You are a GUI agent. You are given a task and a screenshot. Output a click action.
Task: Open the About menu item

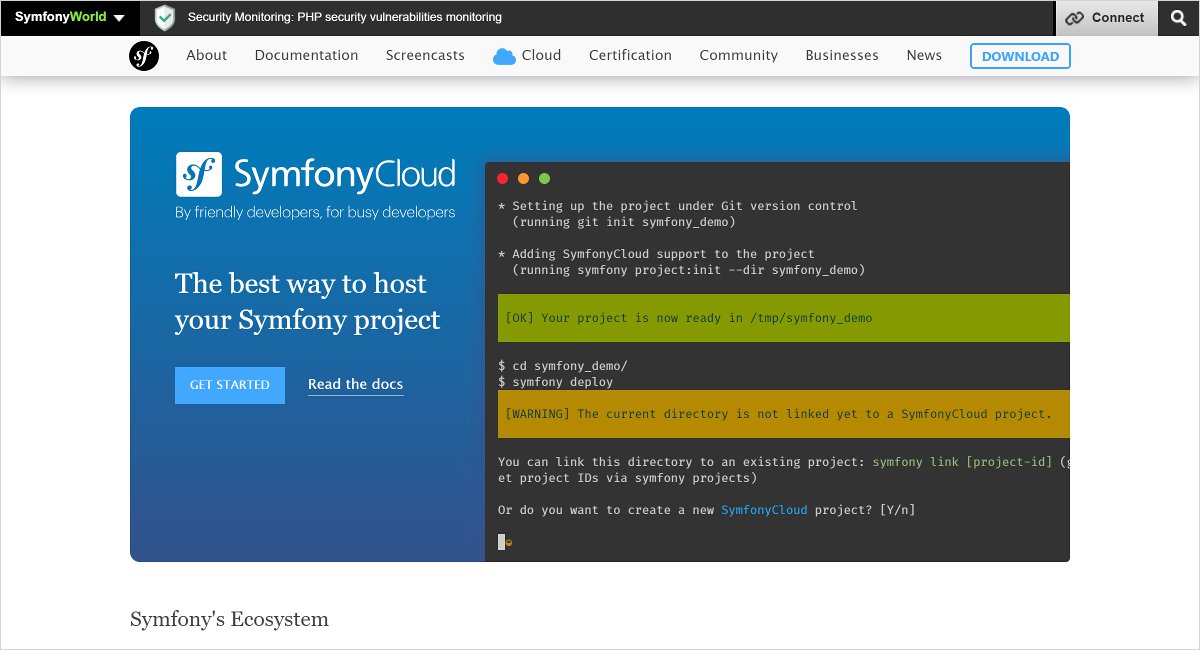(x=206, y=56)
